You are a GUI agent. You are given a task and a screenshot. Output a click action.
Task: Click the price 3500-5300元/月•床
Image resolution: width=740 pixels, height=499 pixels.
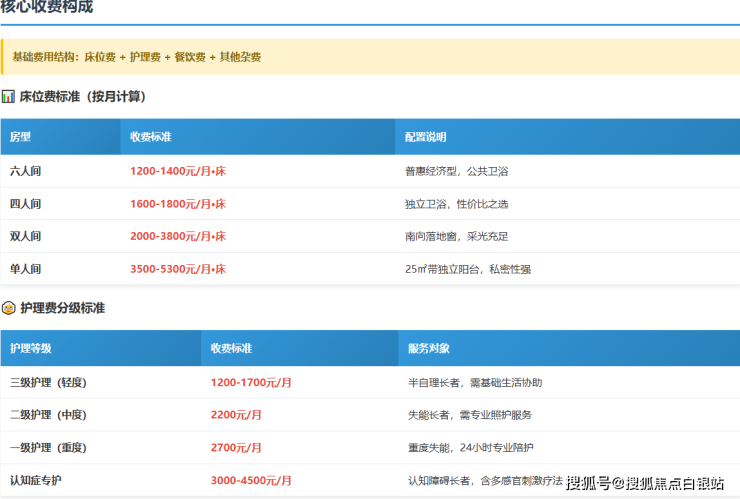pyautogui.click(x=178, y=269)
